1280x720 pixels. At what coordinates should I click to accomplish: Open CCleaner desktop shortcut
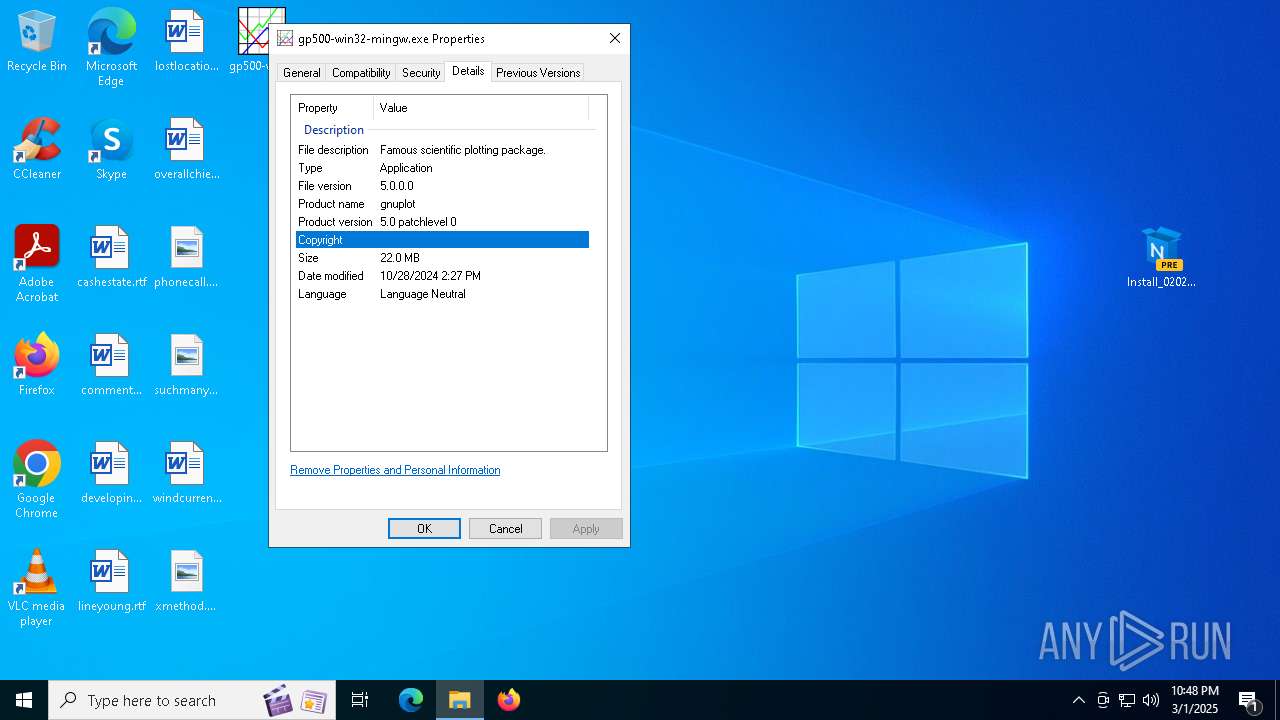click(x=37, y=149)
